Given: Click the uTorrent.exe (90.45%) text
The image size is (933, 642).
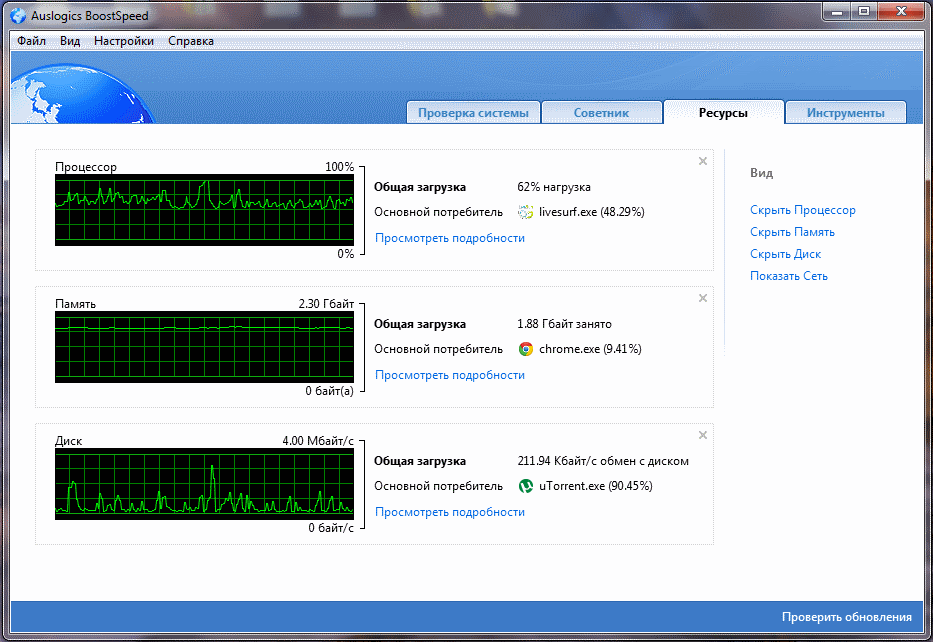Looking at the screenshot, I should (x=596, y=486).
